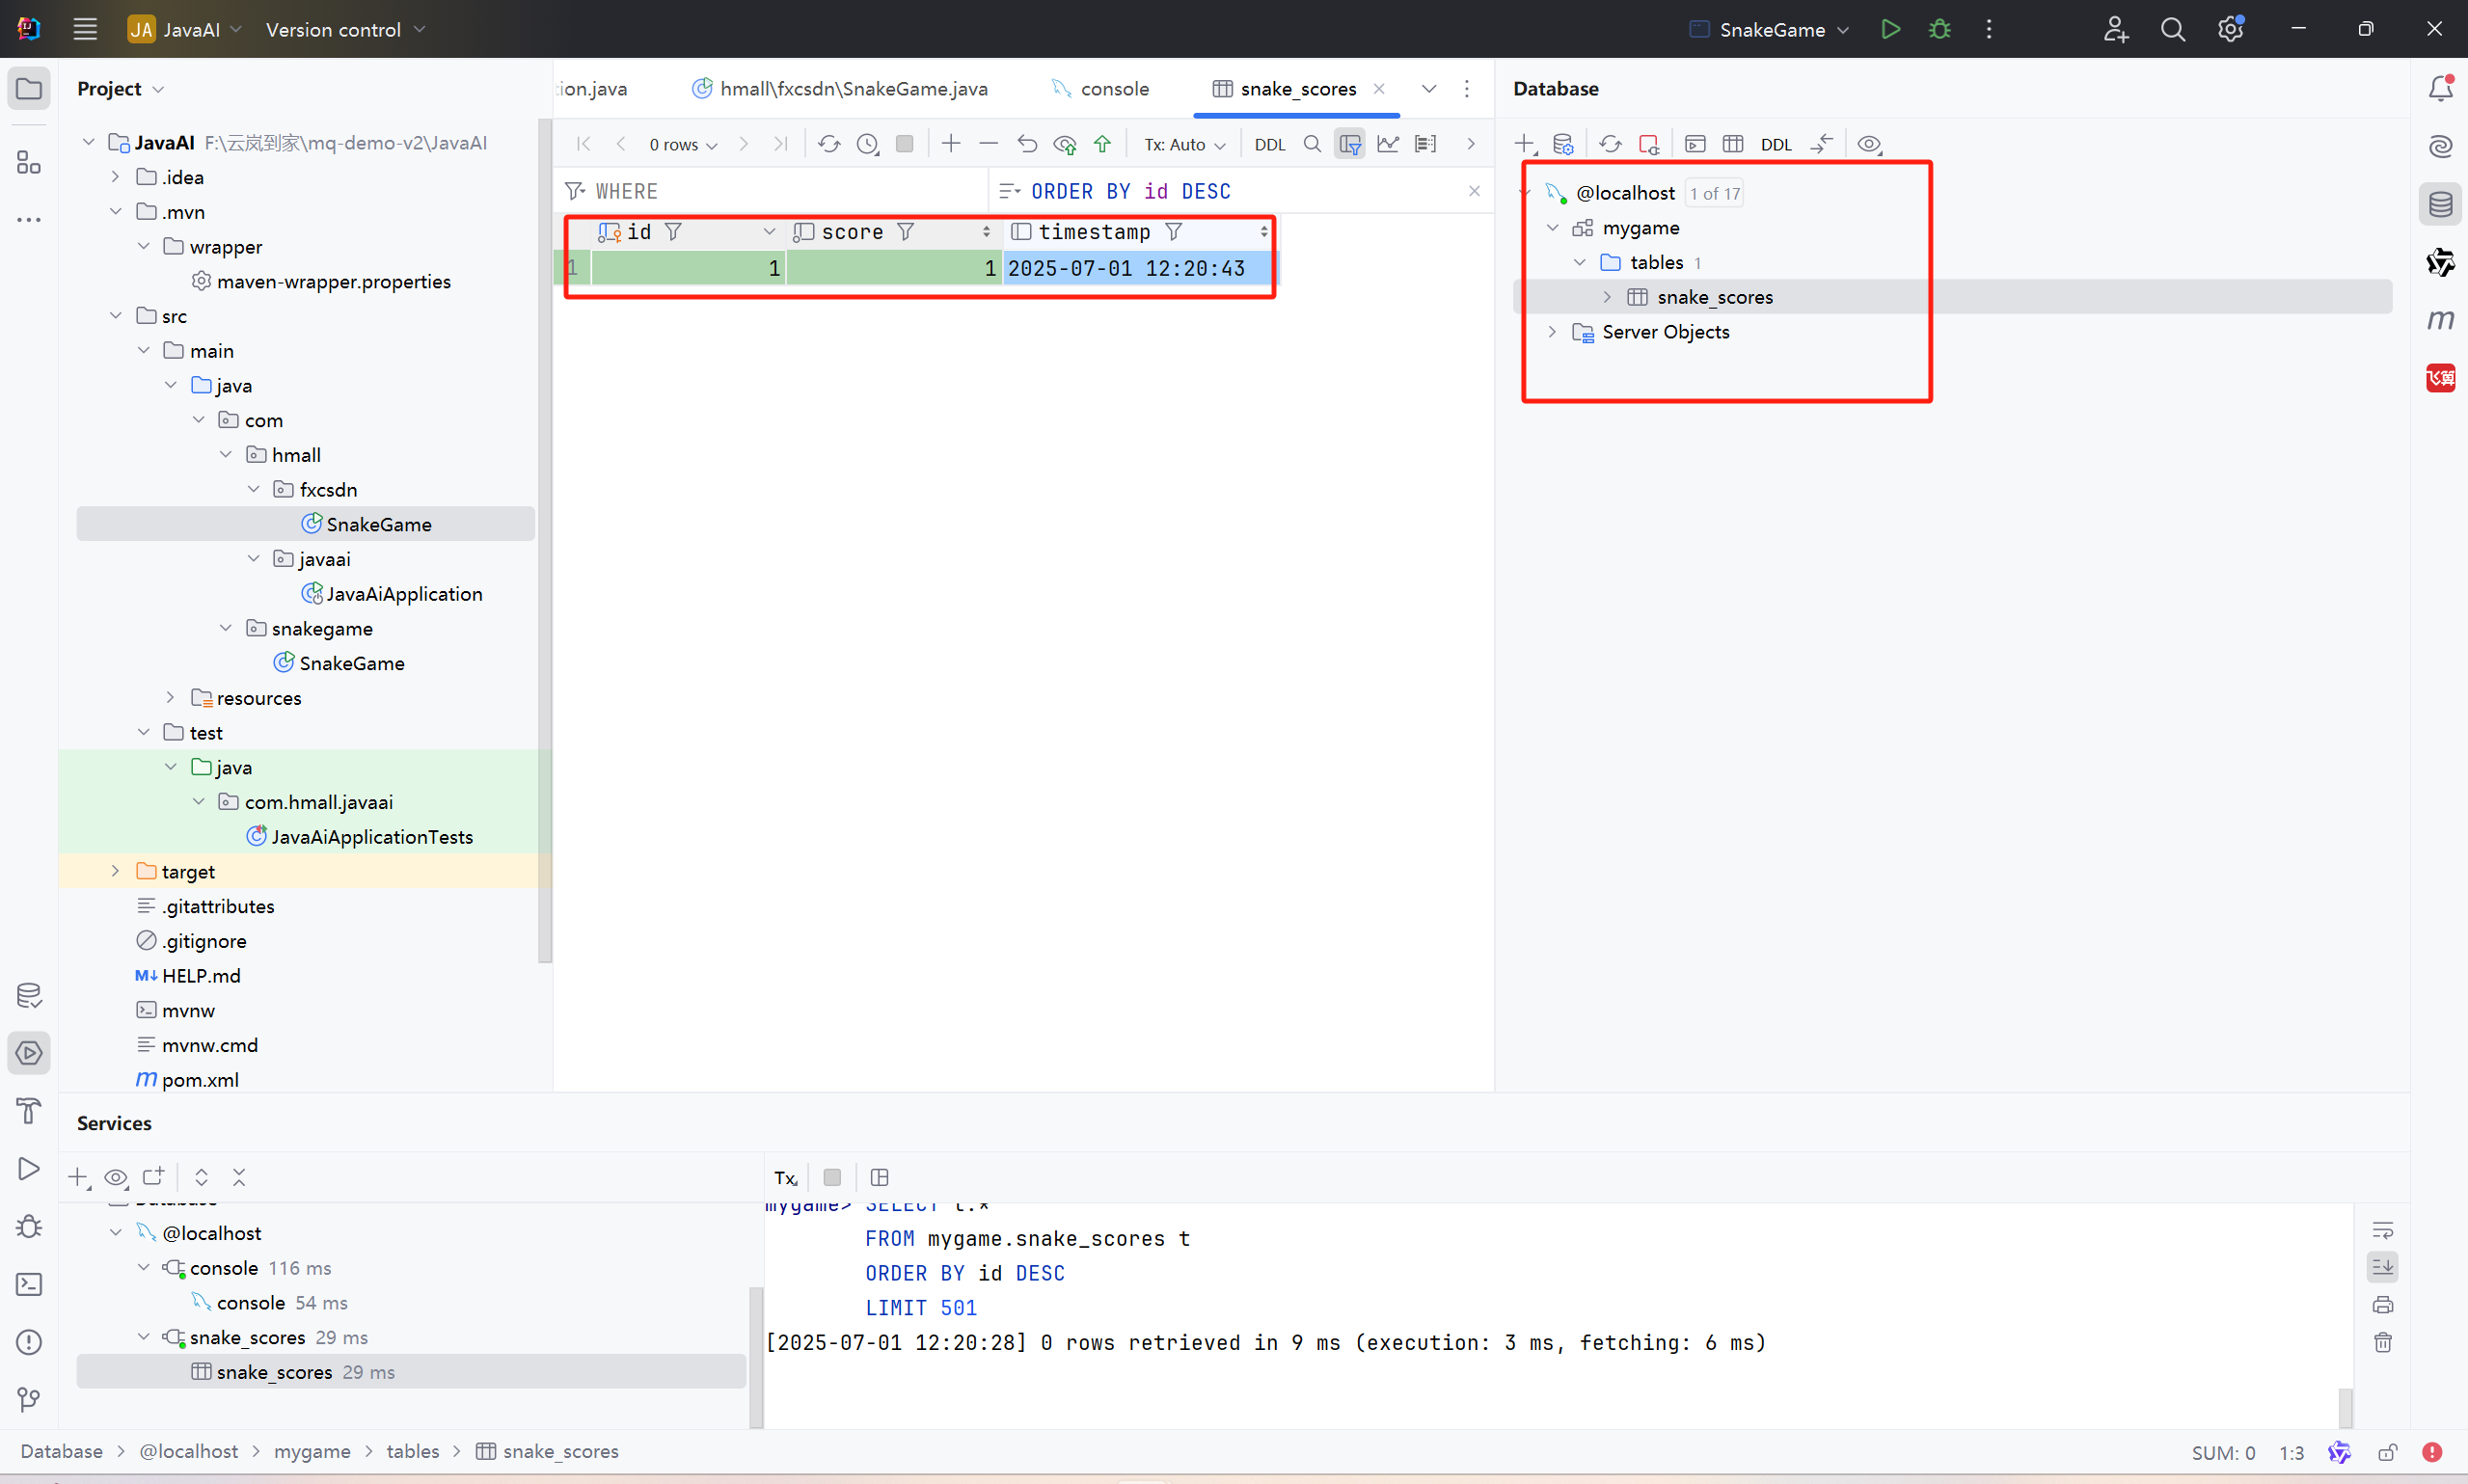Click the DDL button in table toolbar
Screen dimensions: 2468x1484
click(x=1269, y=144)
